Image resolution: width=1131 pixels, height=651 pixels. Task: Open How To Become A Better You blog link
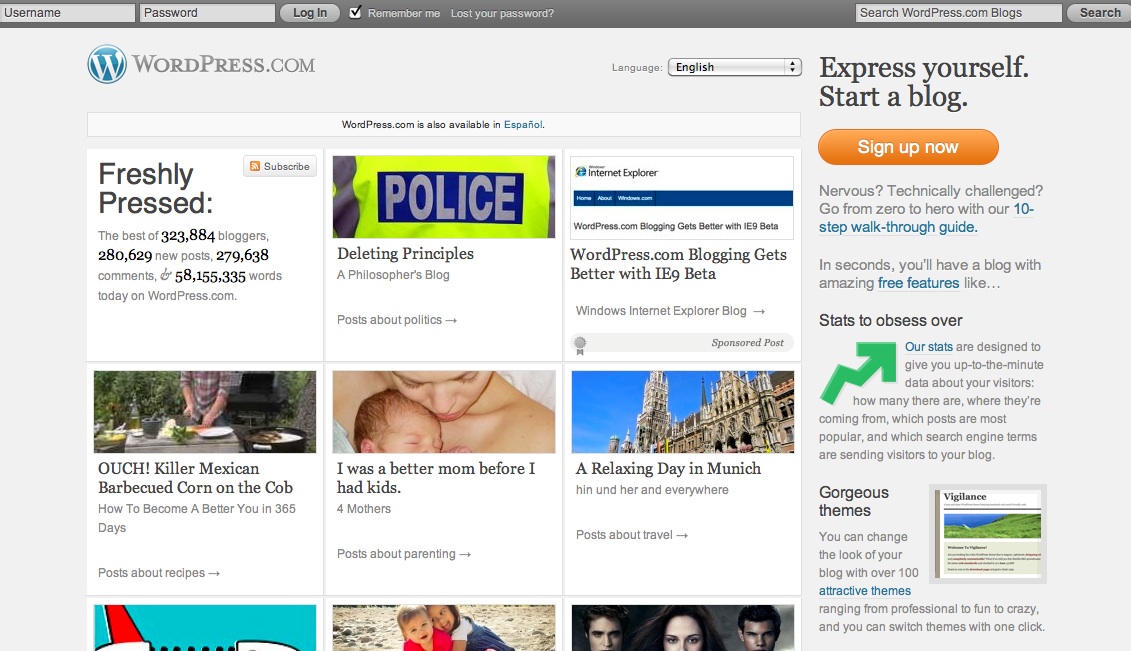197,518
